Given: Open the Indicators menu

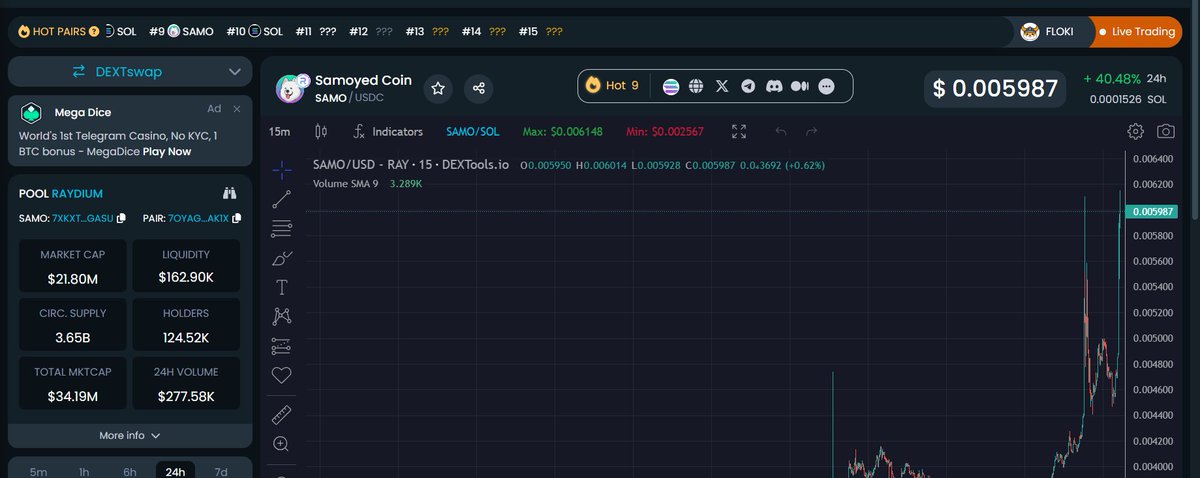Looking at the screenshot, I should click(387, 131).
